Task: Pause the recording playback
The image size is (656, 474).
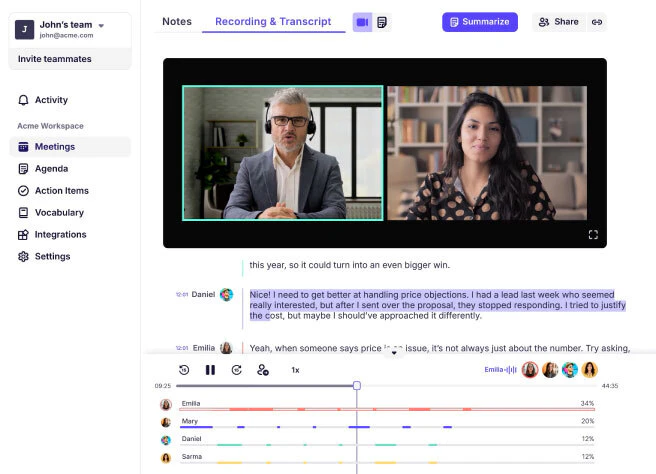Action: click(x=210, y=370)
